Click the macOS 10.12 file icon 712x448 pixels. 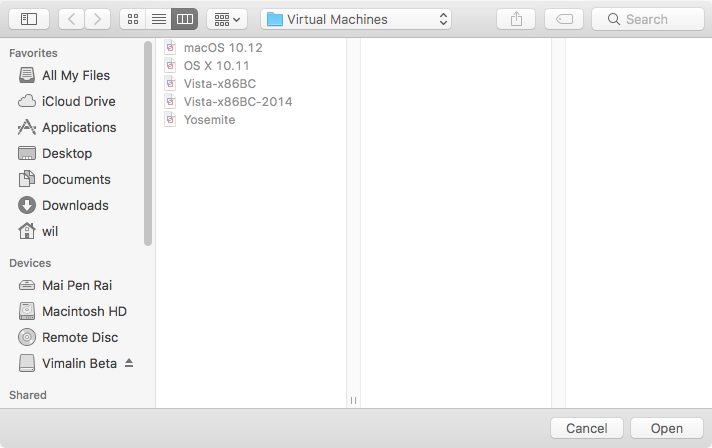[x=170, y=47]
